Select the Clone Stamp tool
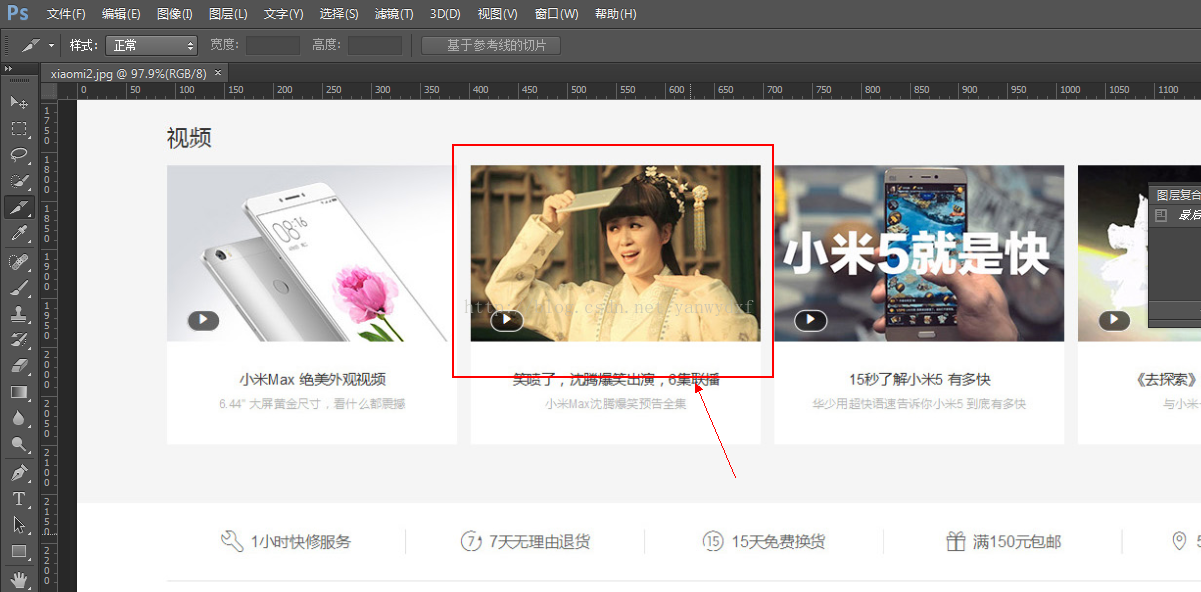Viewport: 1201px width, 592px height. click(x=19, y=313)
